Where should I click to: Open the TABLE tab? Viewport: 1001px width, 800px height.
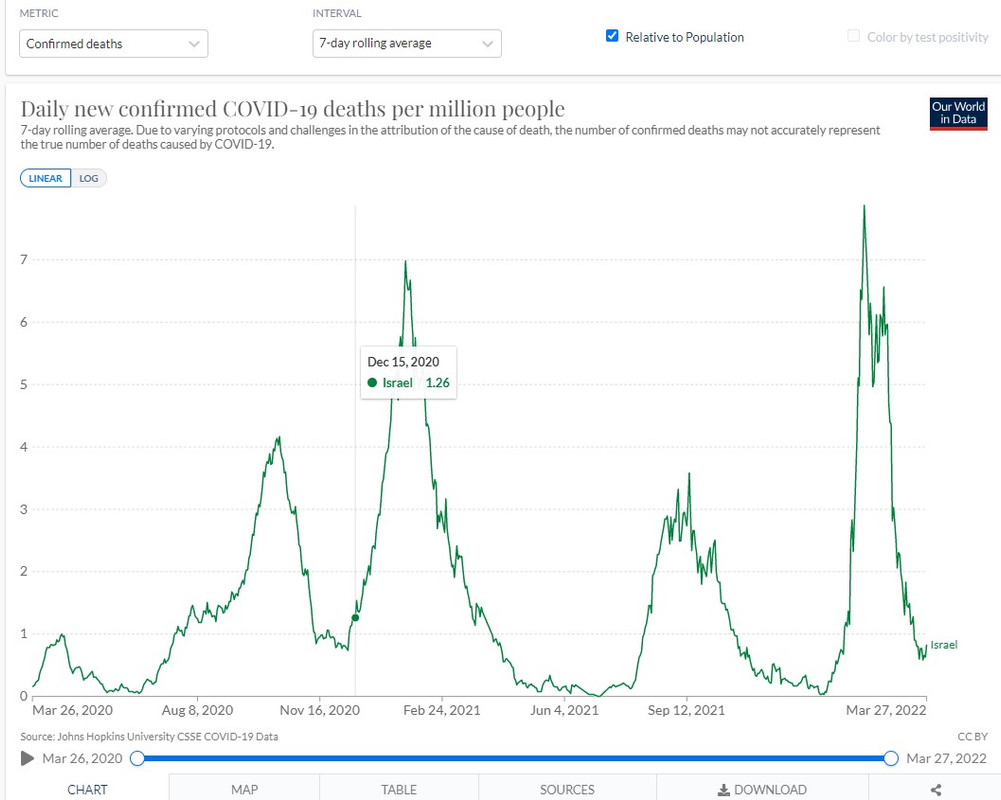(x=399, y=789)
